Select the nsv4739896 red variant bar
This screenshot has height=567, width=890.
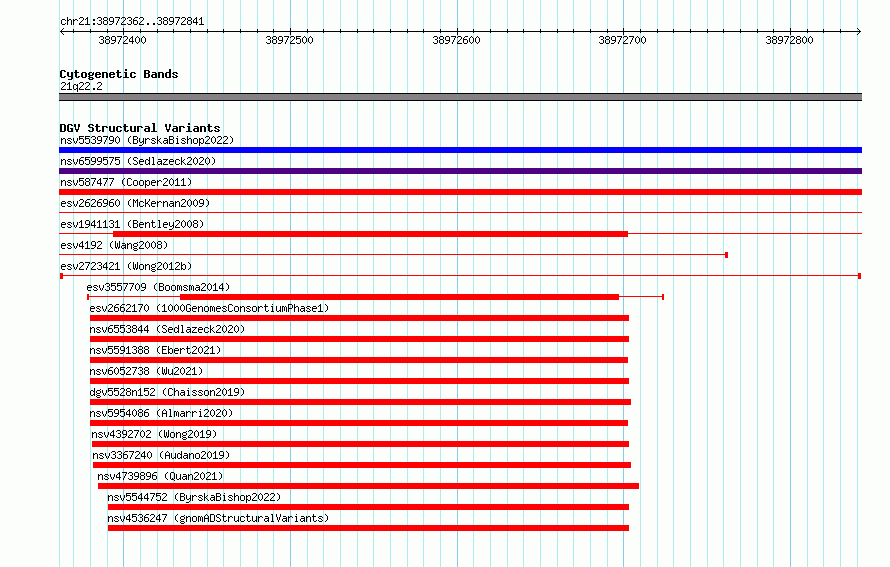click(x=368, y=486)
